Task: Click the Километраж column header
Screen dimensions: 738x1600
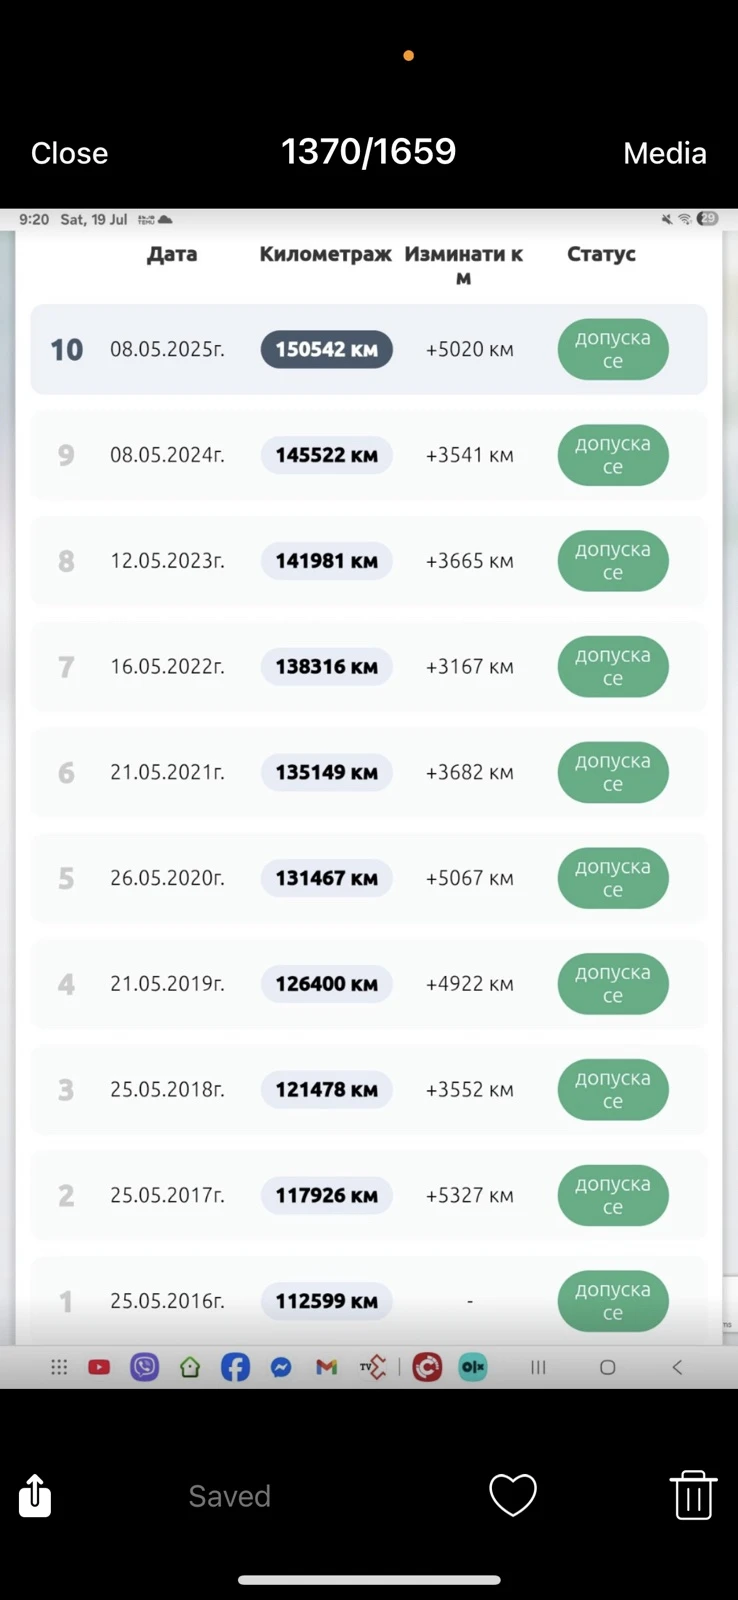Action: click(325, 254)
